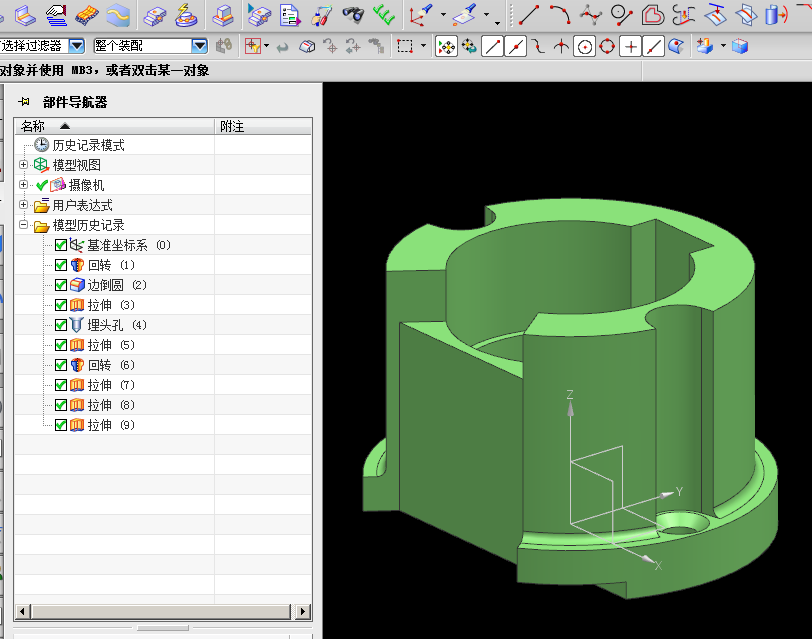Click the cylinder icon at toolbar end
Screen dimensions: 812x639
point(774,14)
